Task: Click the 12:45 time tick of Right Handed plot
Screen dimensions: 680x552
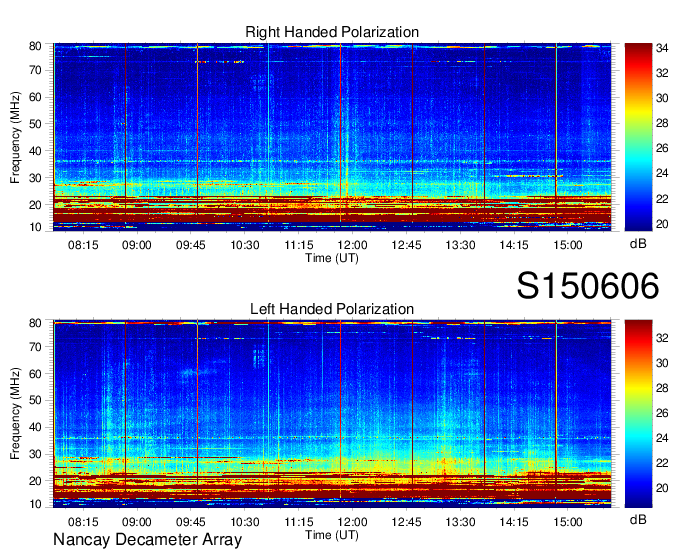Action: click(406, 245)
